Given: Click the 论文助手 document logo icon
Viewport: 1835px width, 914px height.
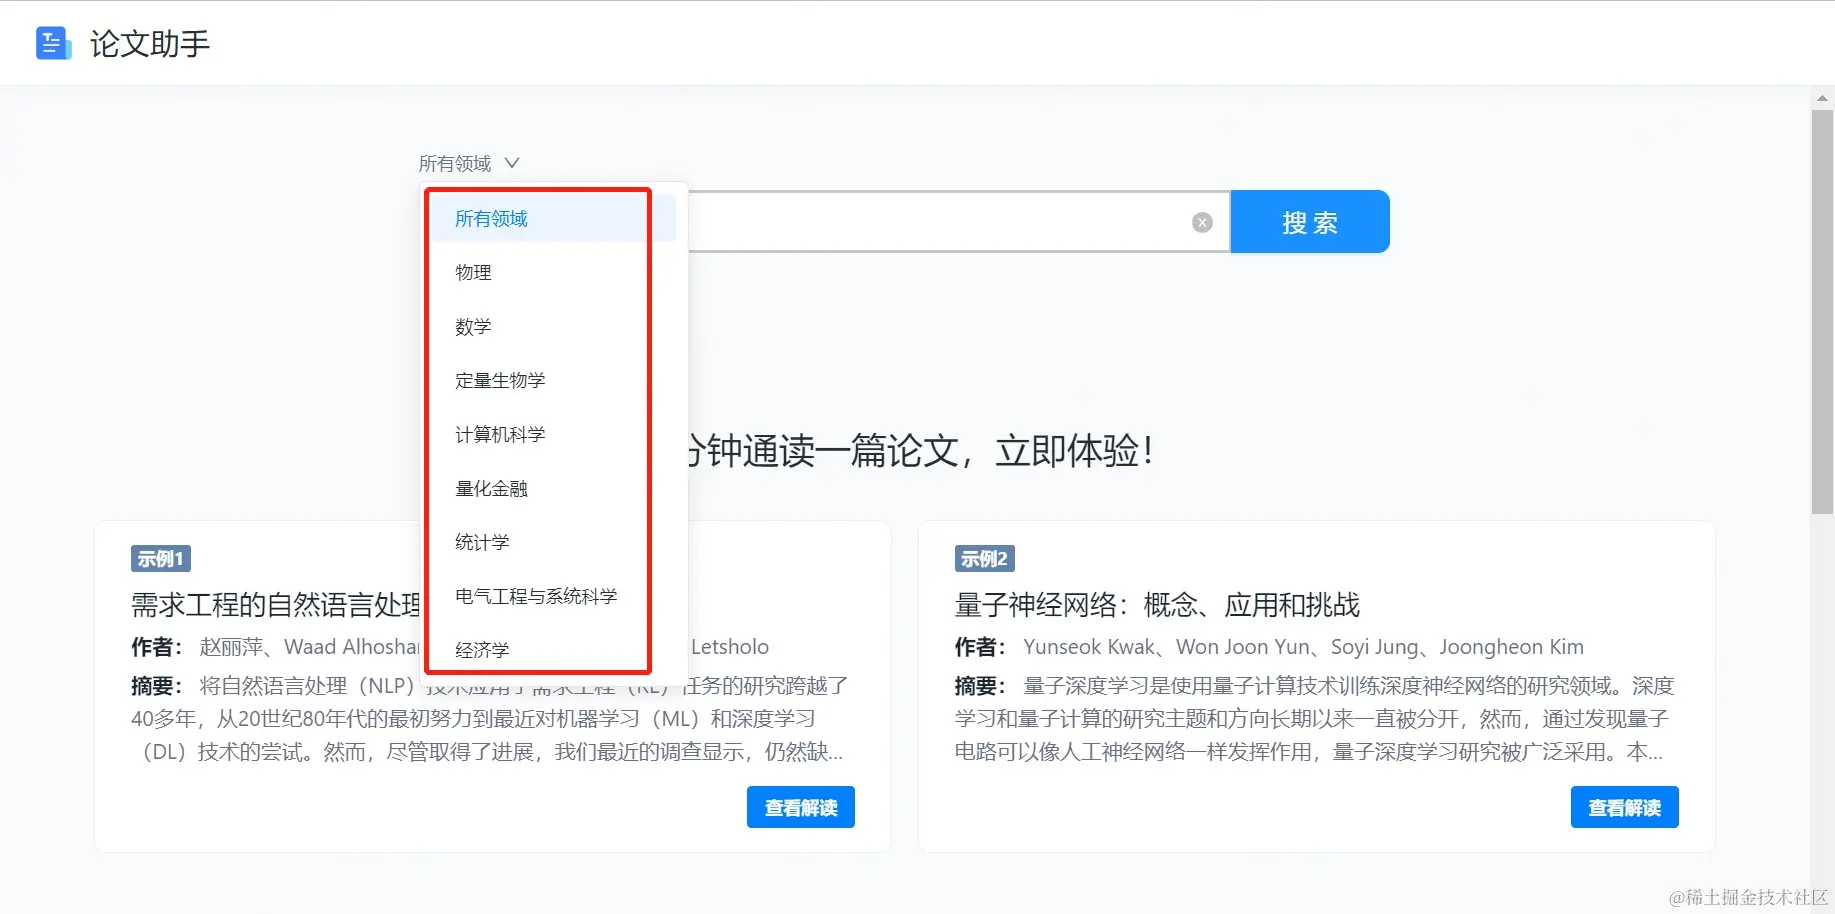Looking at the screenshot, I should tap(53, 43).
